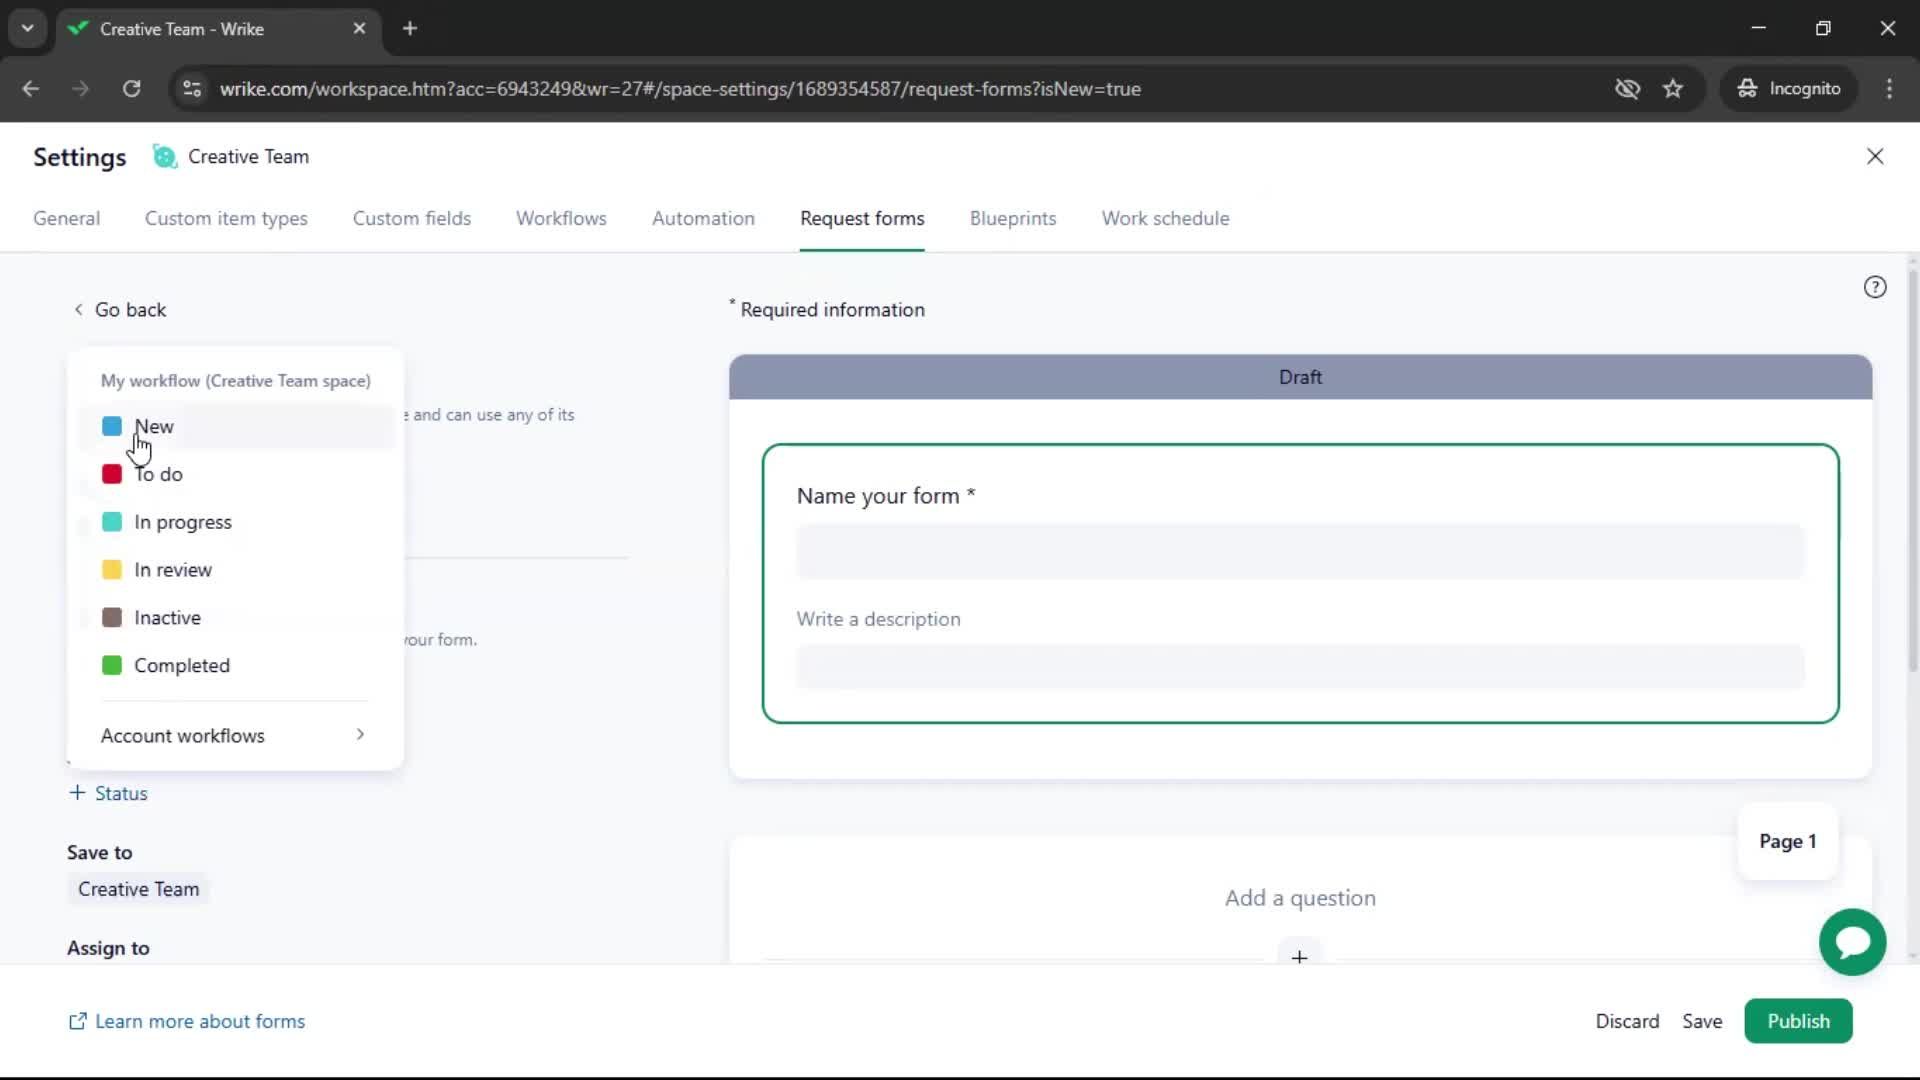Click the page vertical scrollbar
Screen dimensions: 1920x1080
[x=1912, y=470]
